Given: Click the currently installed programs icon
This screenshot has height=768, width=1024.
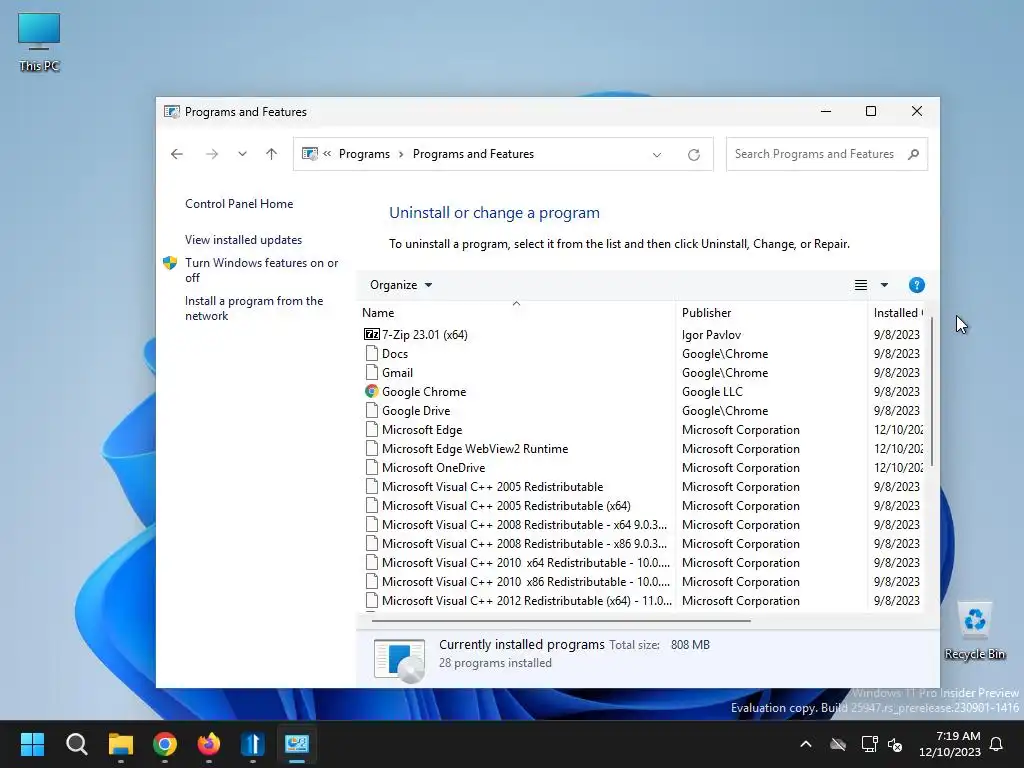Looking at the screenshot, I should 399,660.
